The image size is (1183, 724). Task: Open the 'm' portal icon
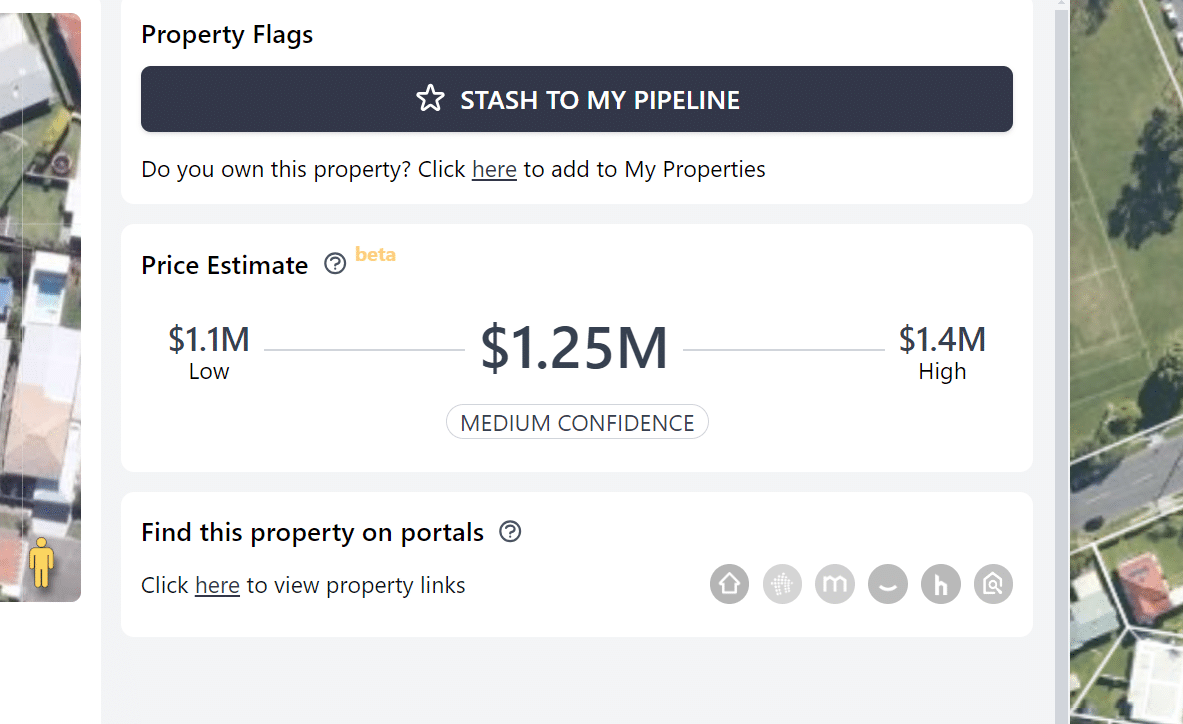(x=835, y=584)
